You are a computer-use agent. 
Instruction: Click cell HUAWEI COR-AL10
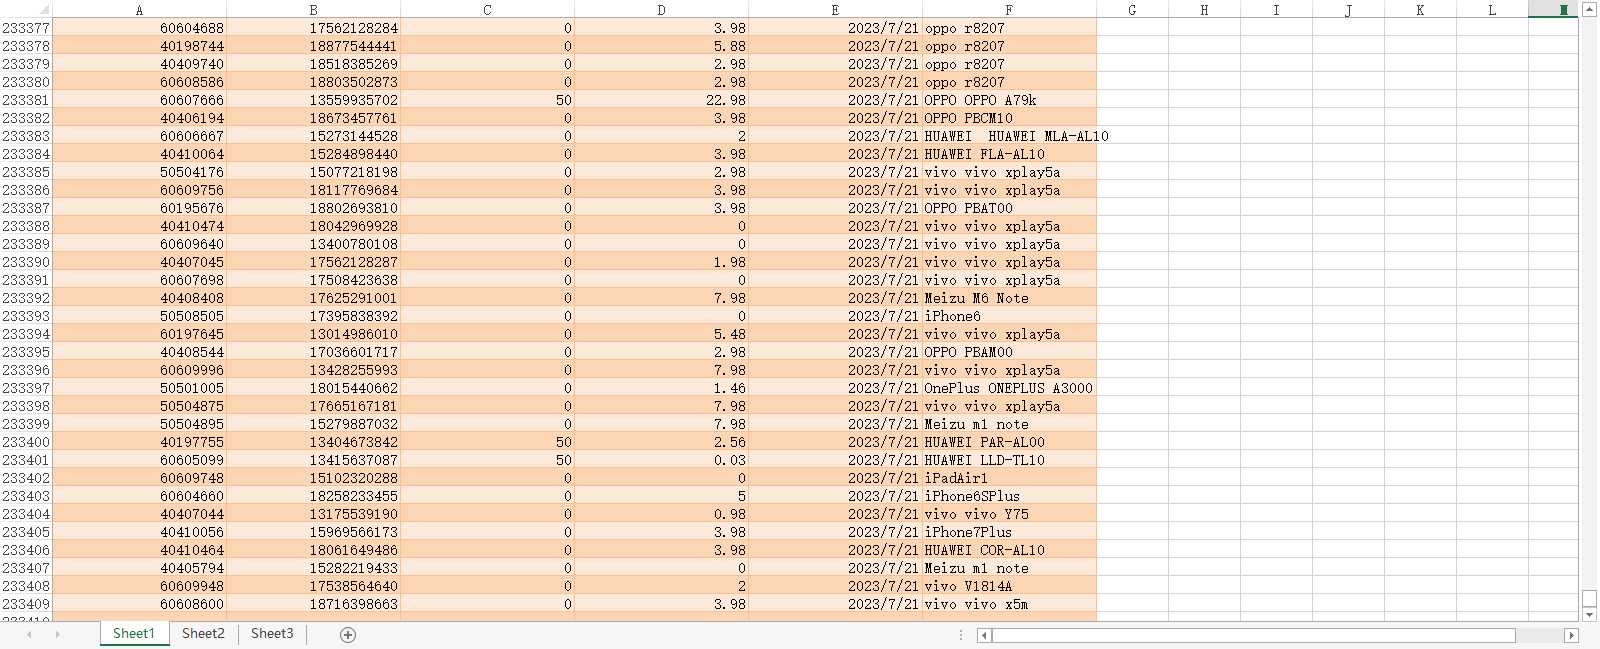pyautogui.click(x=1009, y=550)
